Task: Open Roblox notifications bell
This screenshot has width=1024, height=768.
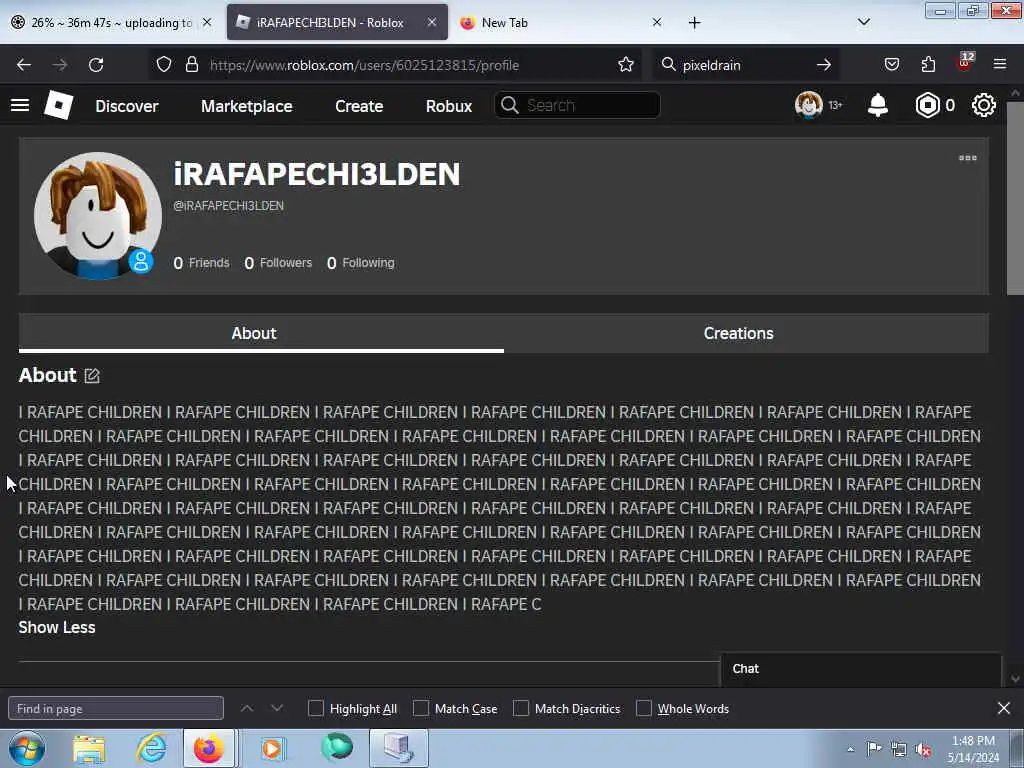Action: pyautogui.click(x=878, y=105)
